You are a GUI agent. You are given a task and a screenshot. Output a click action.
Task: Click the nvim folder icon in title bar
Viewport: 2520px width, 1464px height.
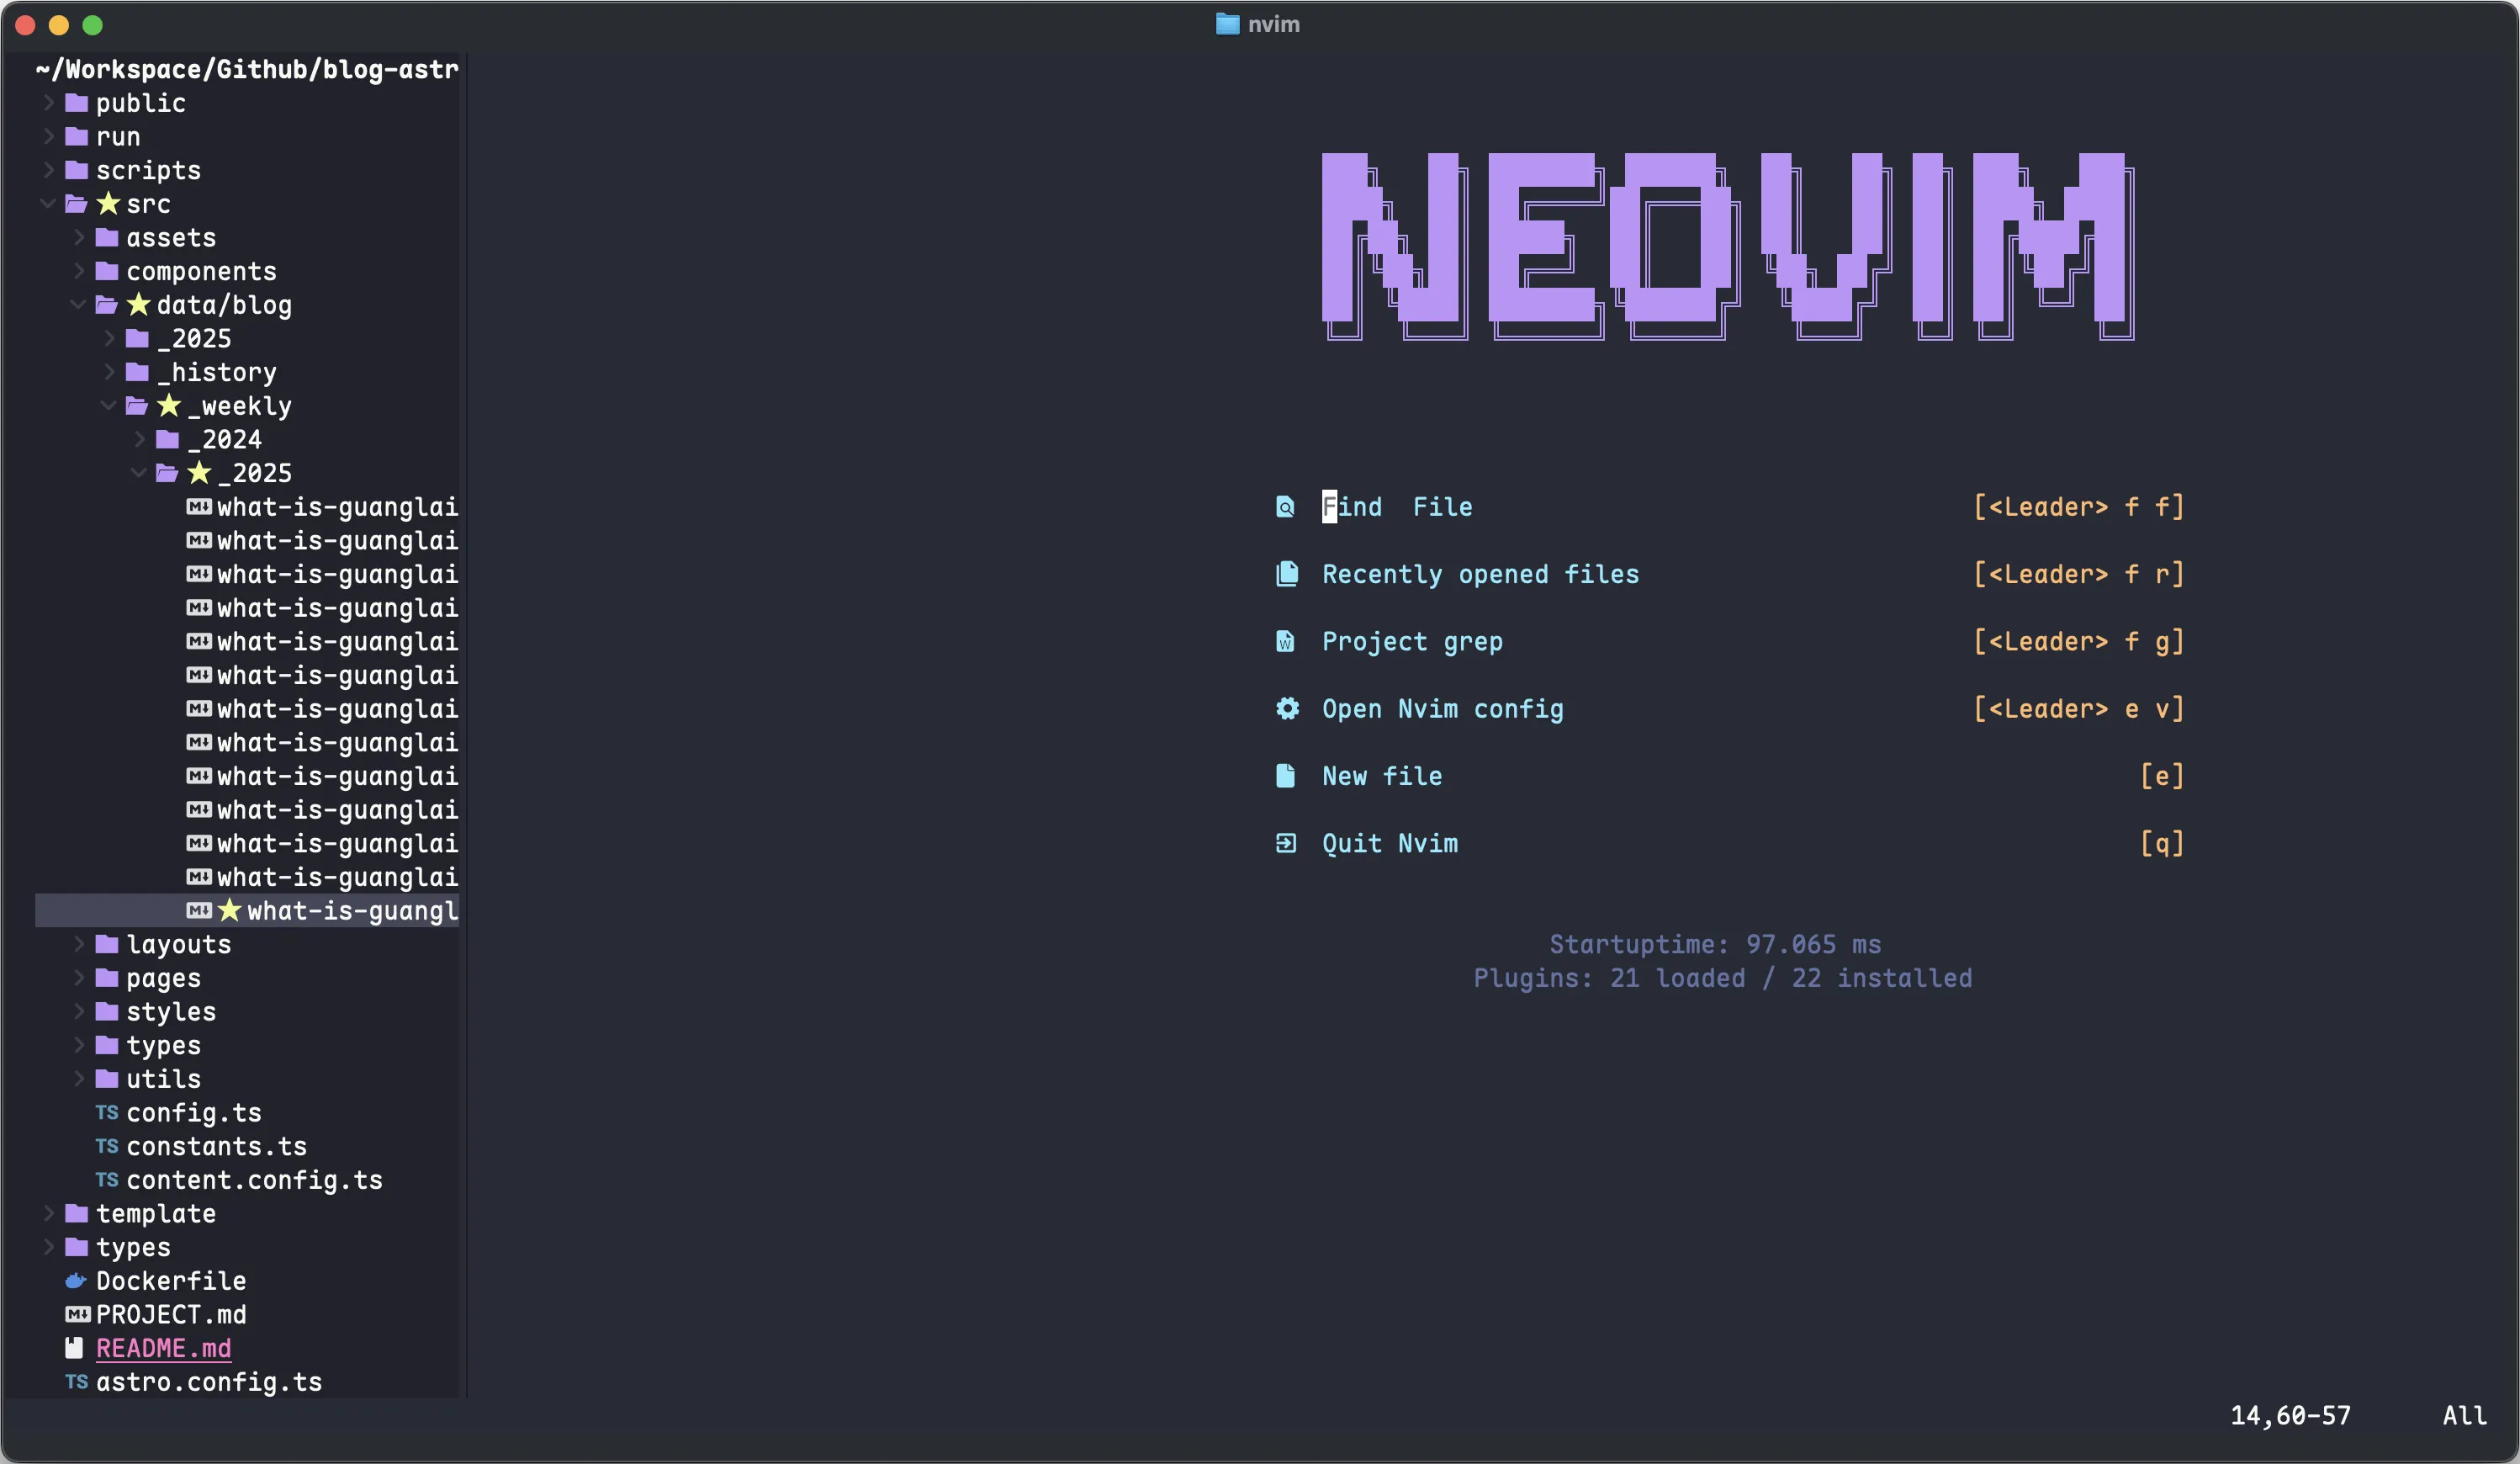coord(1227,24)
